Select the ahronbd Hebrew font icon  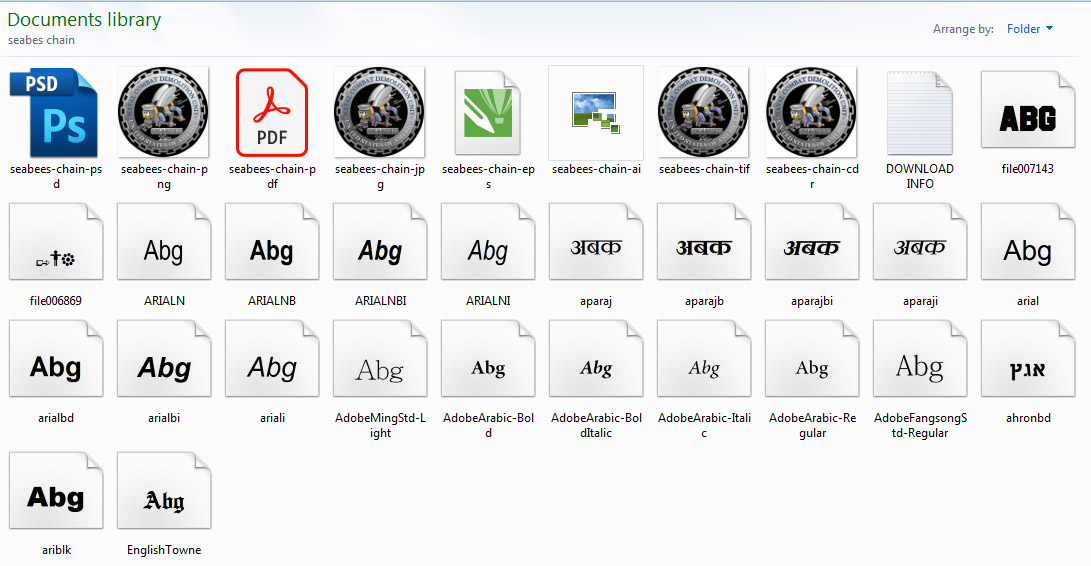[x=1027, y=367]
